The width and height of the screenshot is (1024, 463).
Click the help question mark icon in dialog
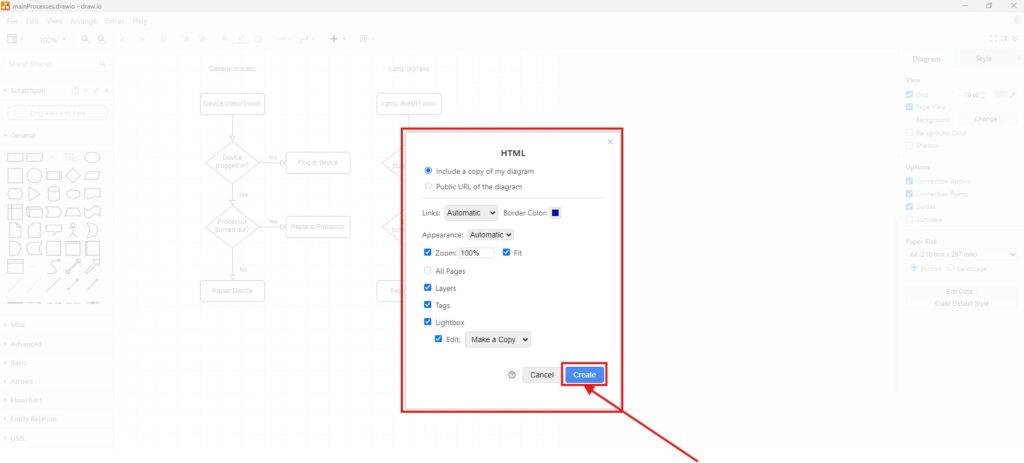512,375
